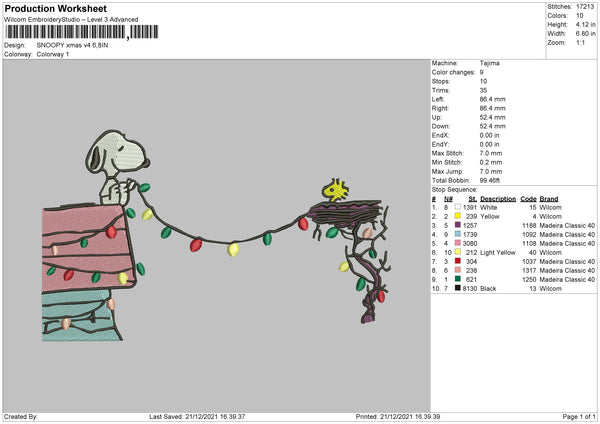Click the white thread swatch for 1391

pyautogui.click(x=457, y=207)
